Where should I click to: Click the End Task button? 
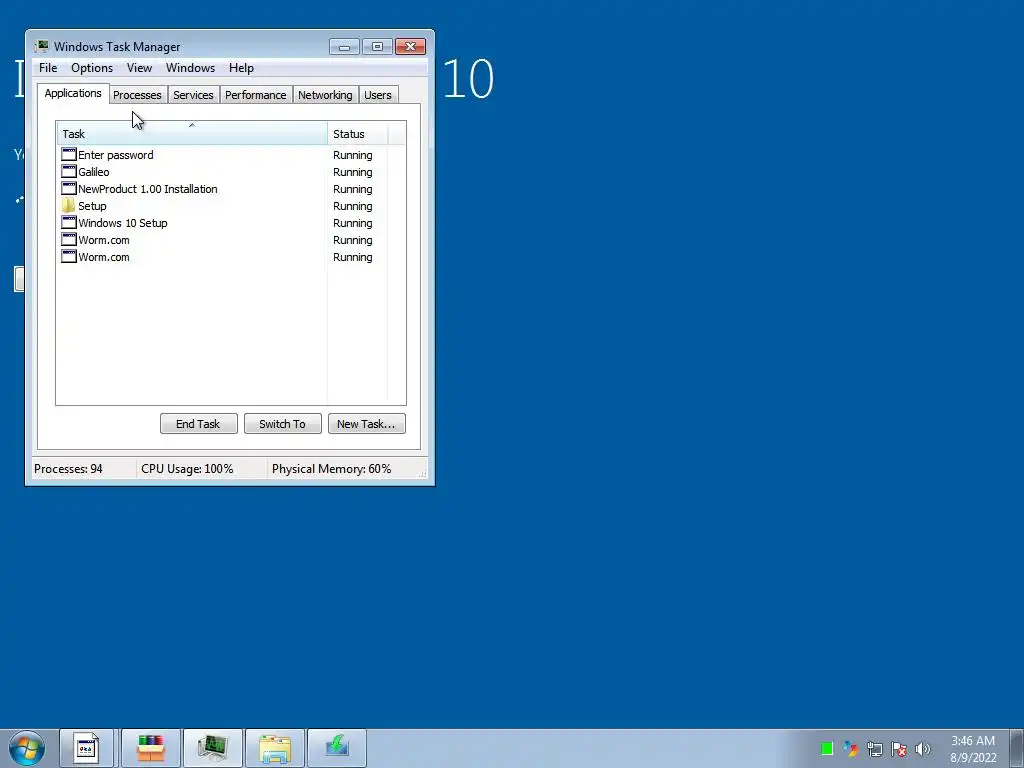tap(199, 424)
